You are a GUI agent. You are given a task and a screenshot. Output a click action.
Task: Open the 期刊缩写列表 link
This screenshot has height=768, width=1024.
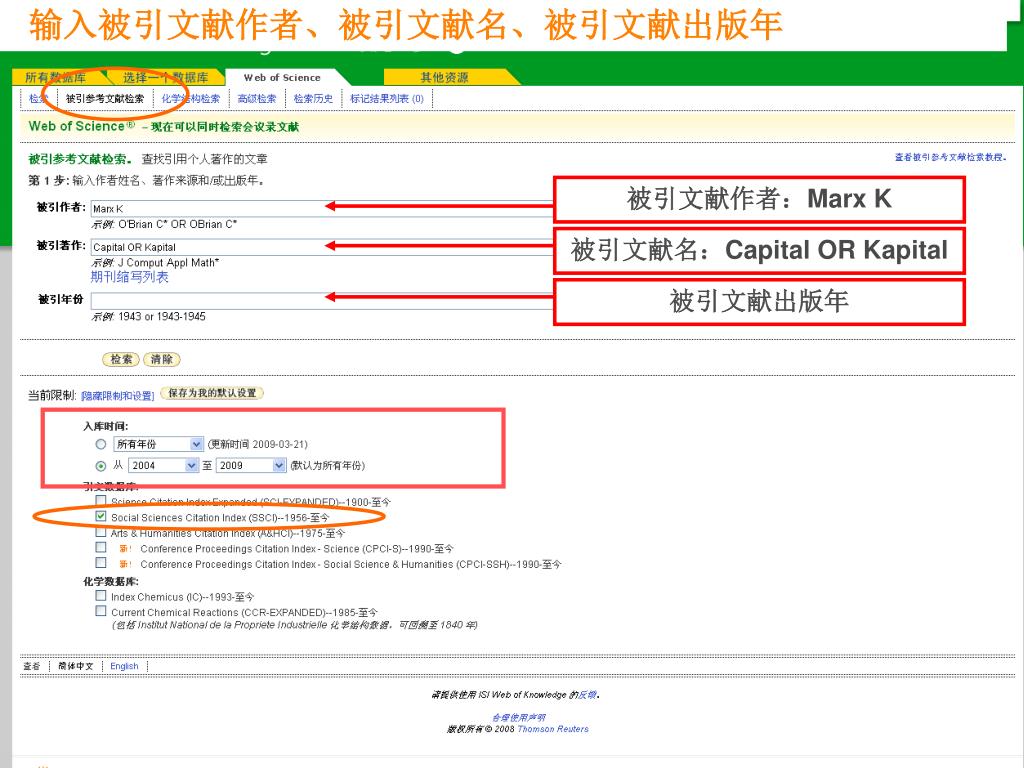tap(129, 277)
